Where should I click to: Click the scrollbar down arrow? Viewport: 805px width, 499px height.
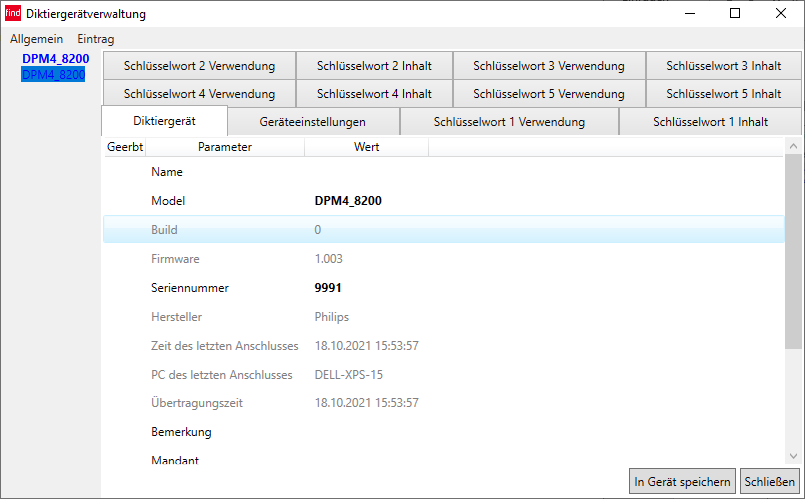[x=793, y=456]
